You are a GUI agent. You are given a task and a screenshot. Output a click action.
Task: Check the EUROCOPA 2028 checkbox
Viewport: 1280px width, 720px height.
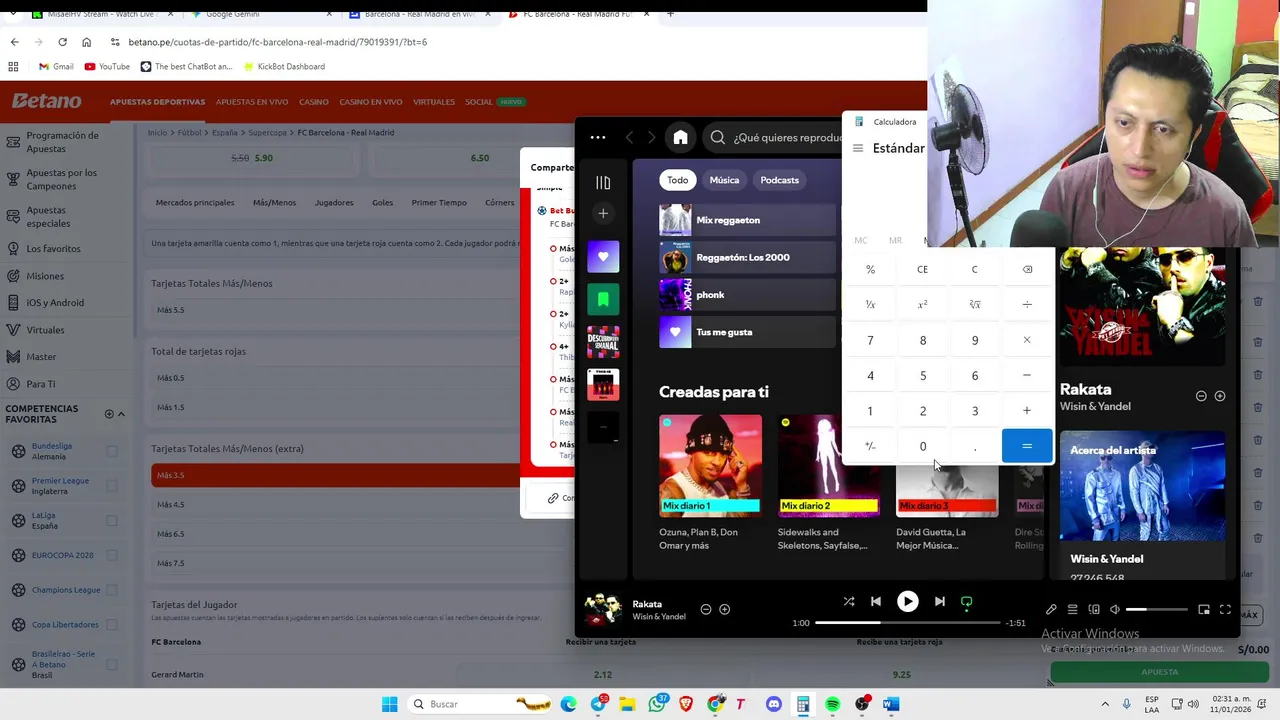tap(112, 555)
